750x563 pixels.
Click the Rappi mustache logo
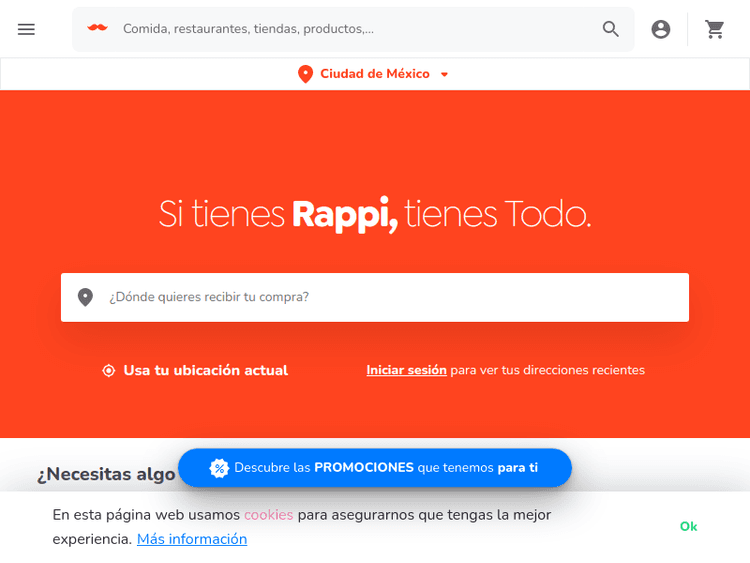98,28
